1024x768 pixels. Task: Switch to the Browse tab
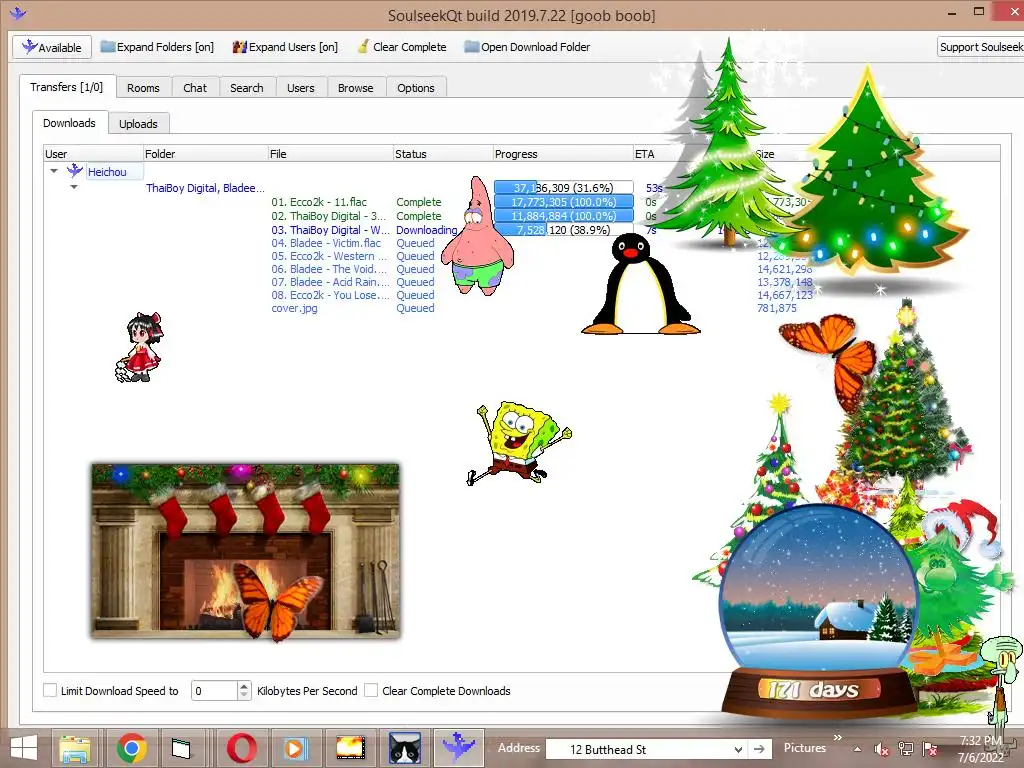click(356, 88)
